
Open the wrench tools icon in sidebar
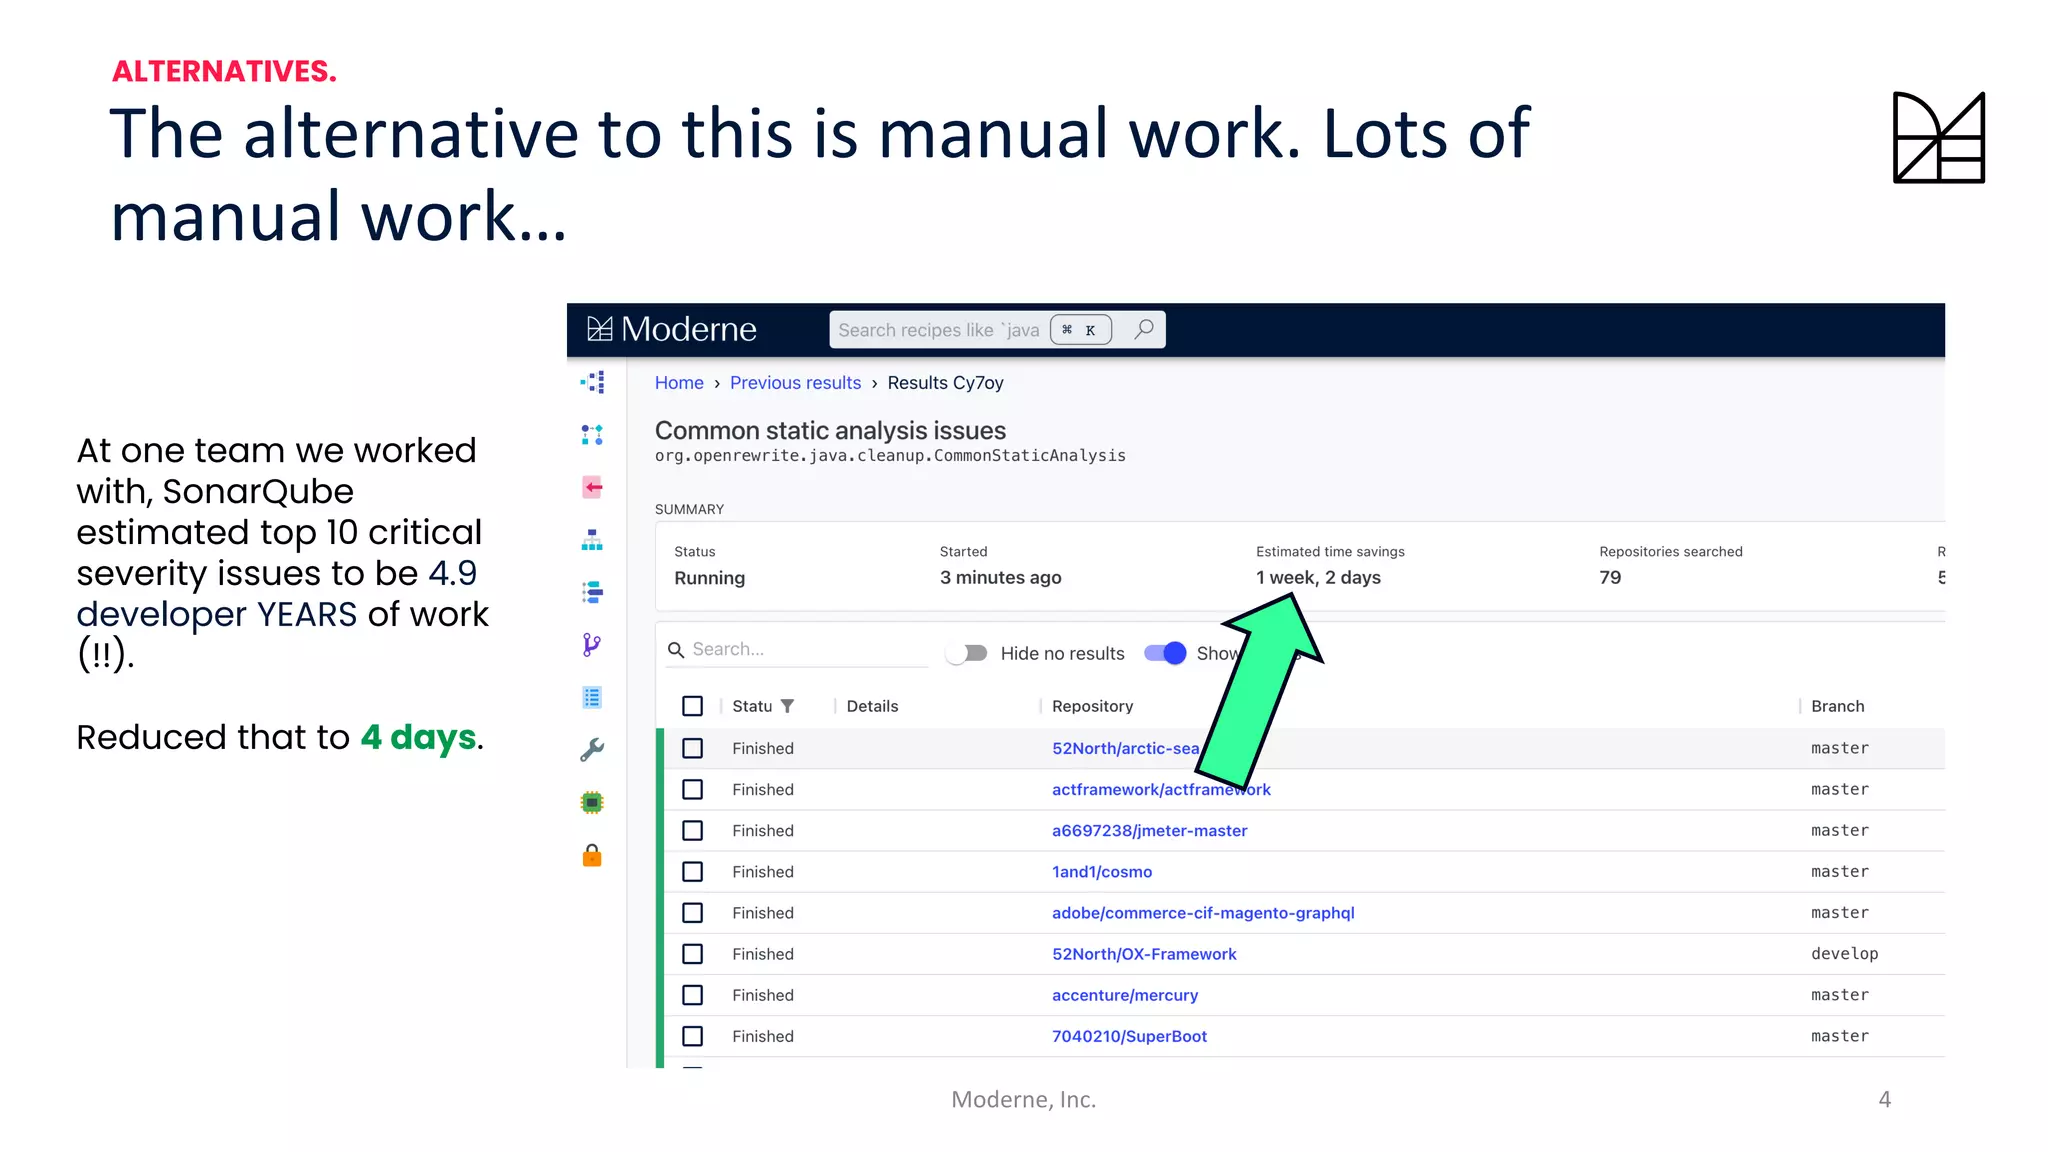[592, 750]
